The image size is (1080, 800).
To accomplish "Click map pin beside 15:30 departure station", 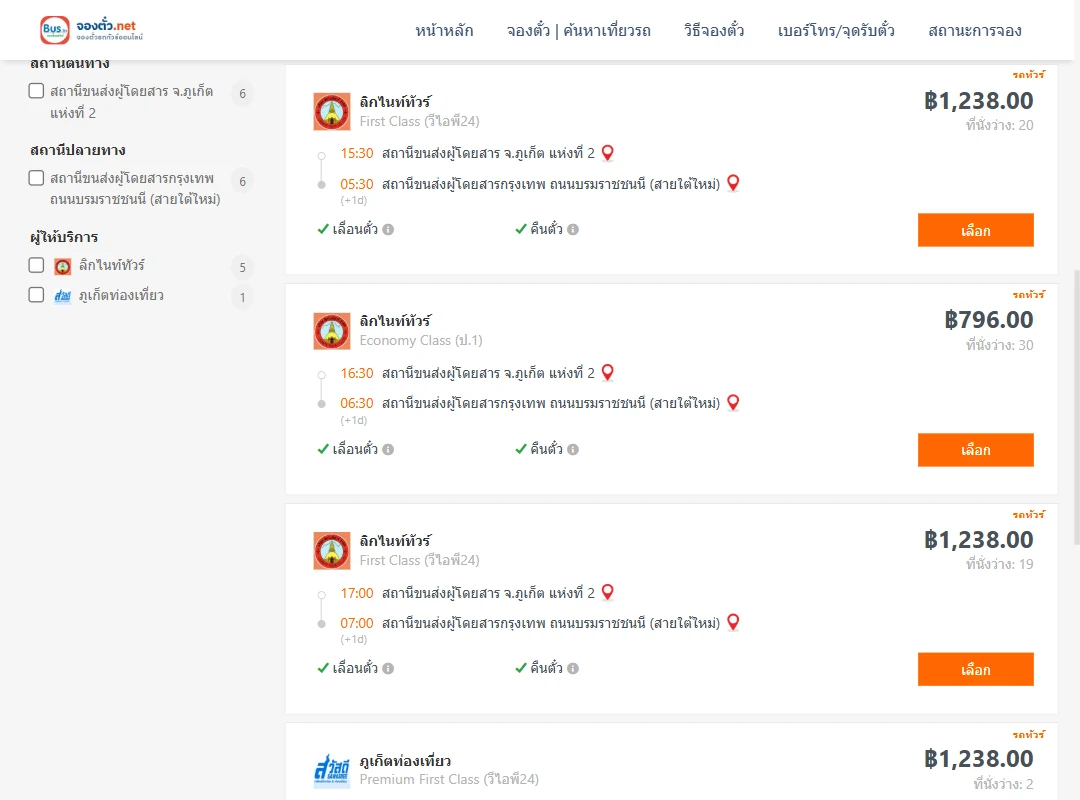I will click(608, 153).
